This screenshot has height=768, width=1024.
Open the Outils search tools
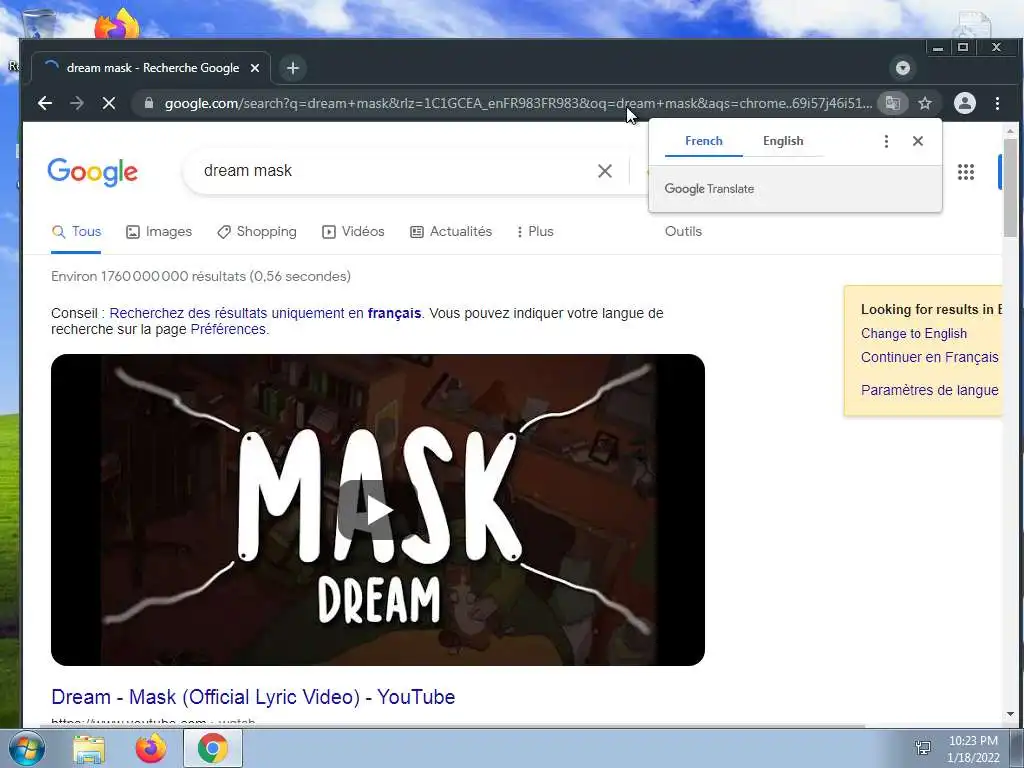click(x=683, y=232)
